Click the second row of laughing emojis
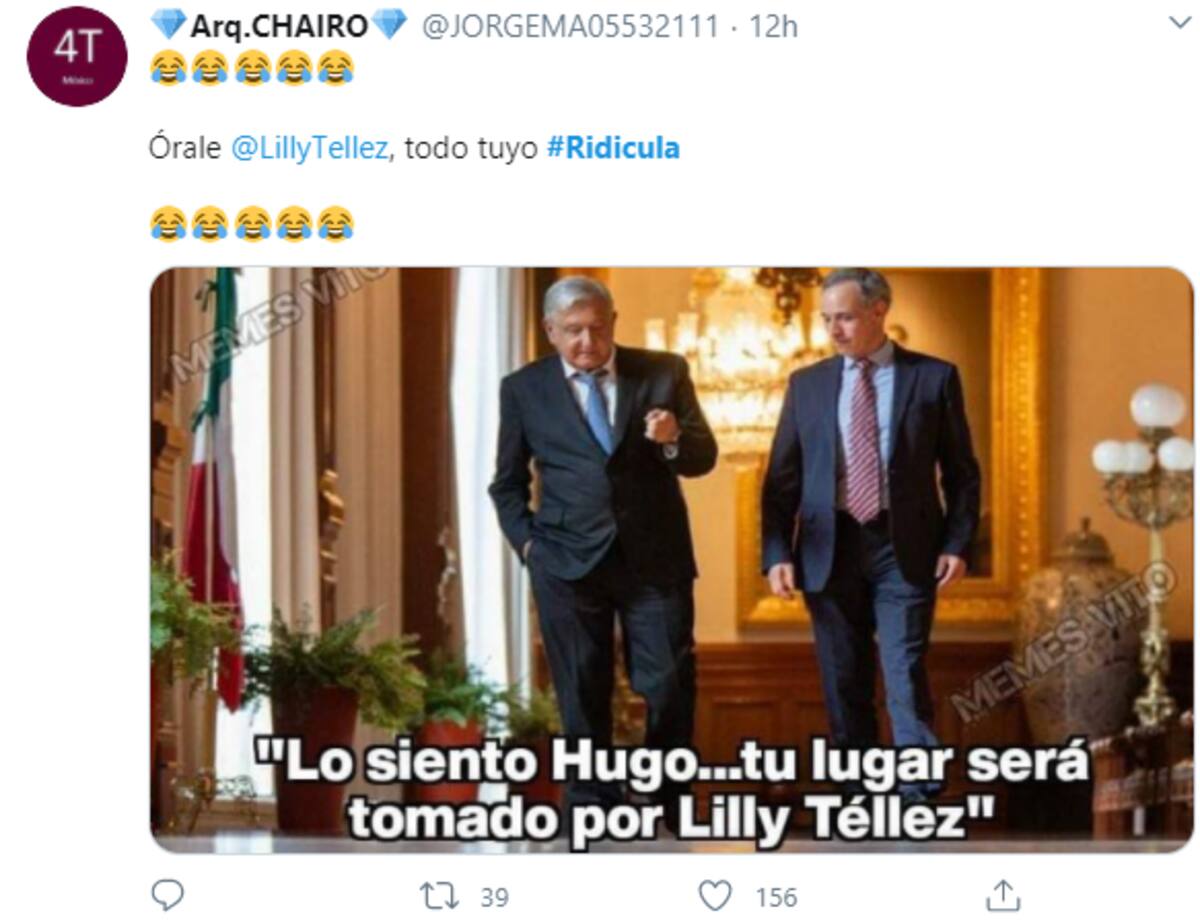The image size is (1200, 921). click(x=252, y=224)
